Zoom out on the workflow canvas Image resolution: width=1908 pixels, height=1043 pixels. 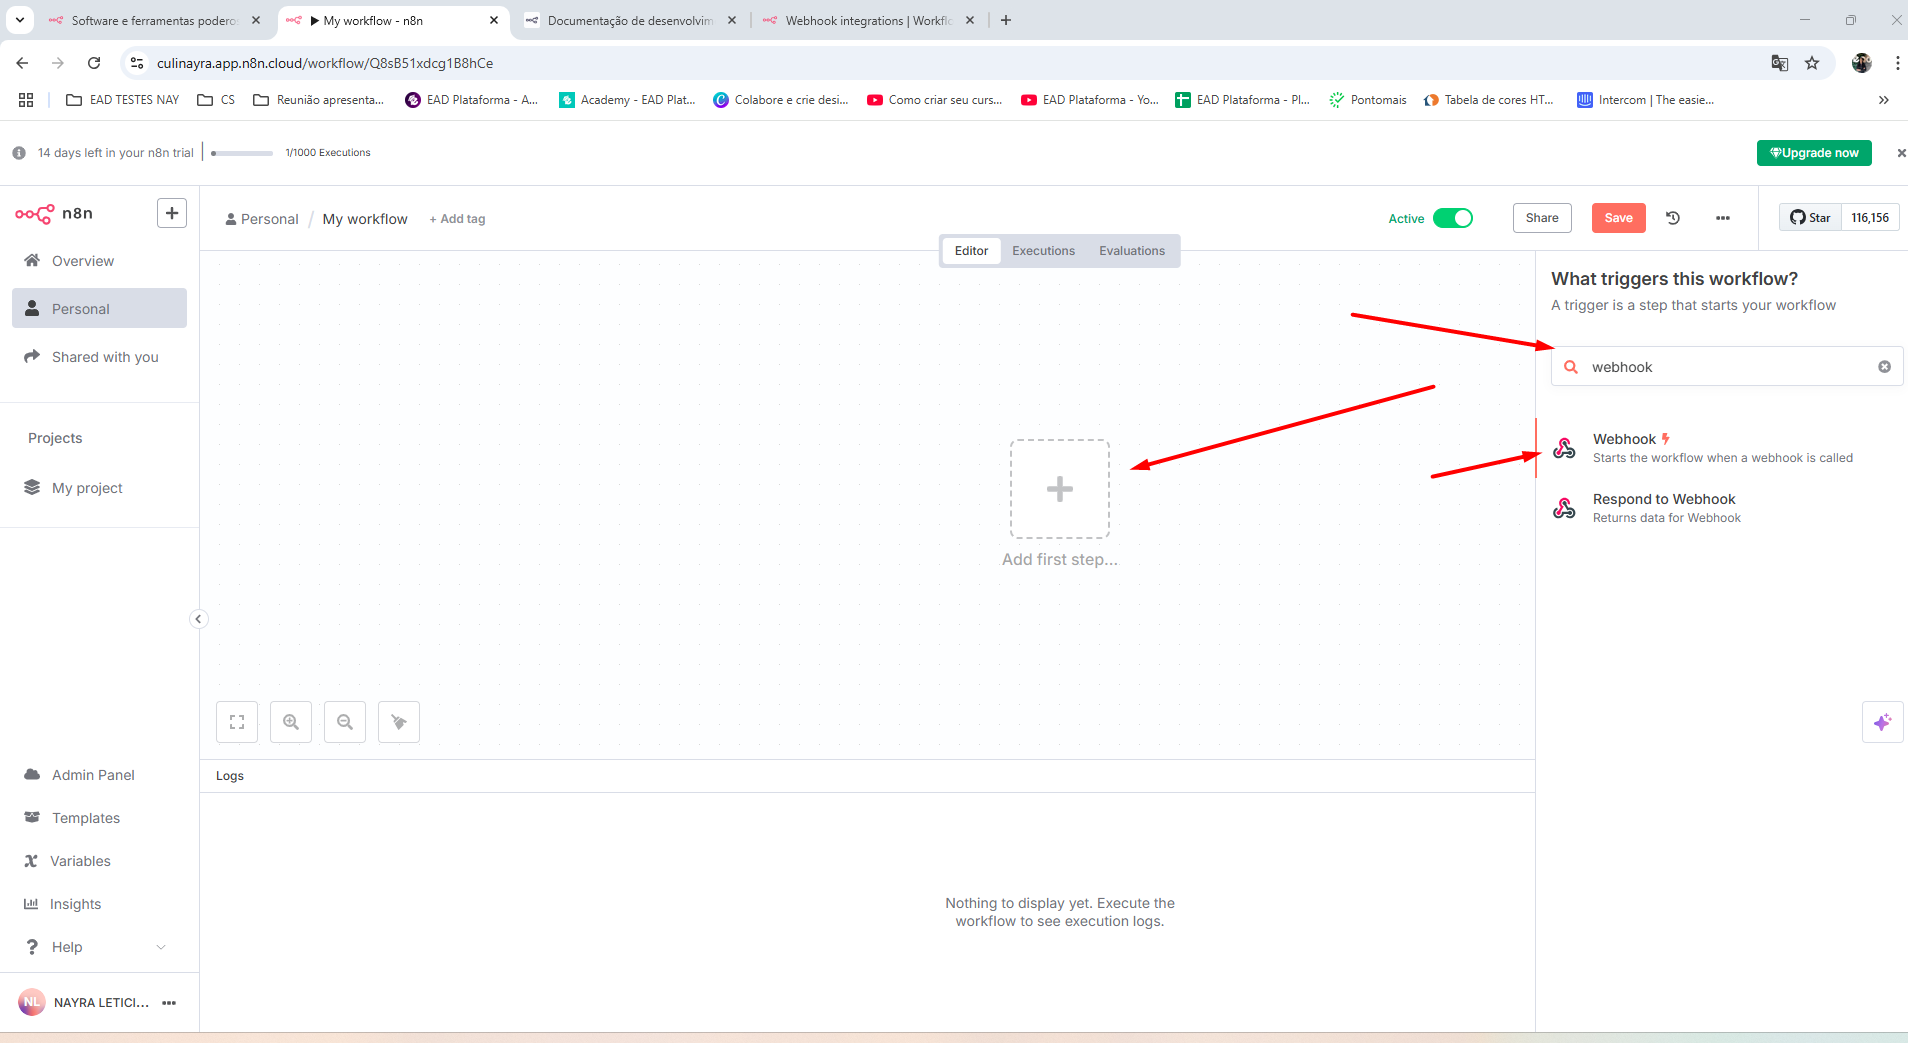tap(345, 722)
